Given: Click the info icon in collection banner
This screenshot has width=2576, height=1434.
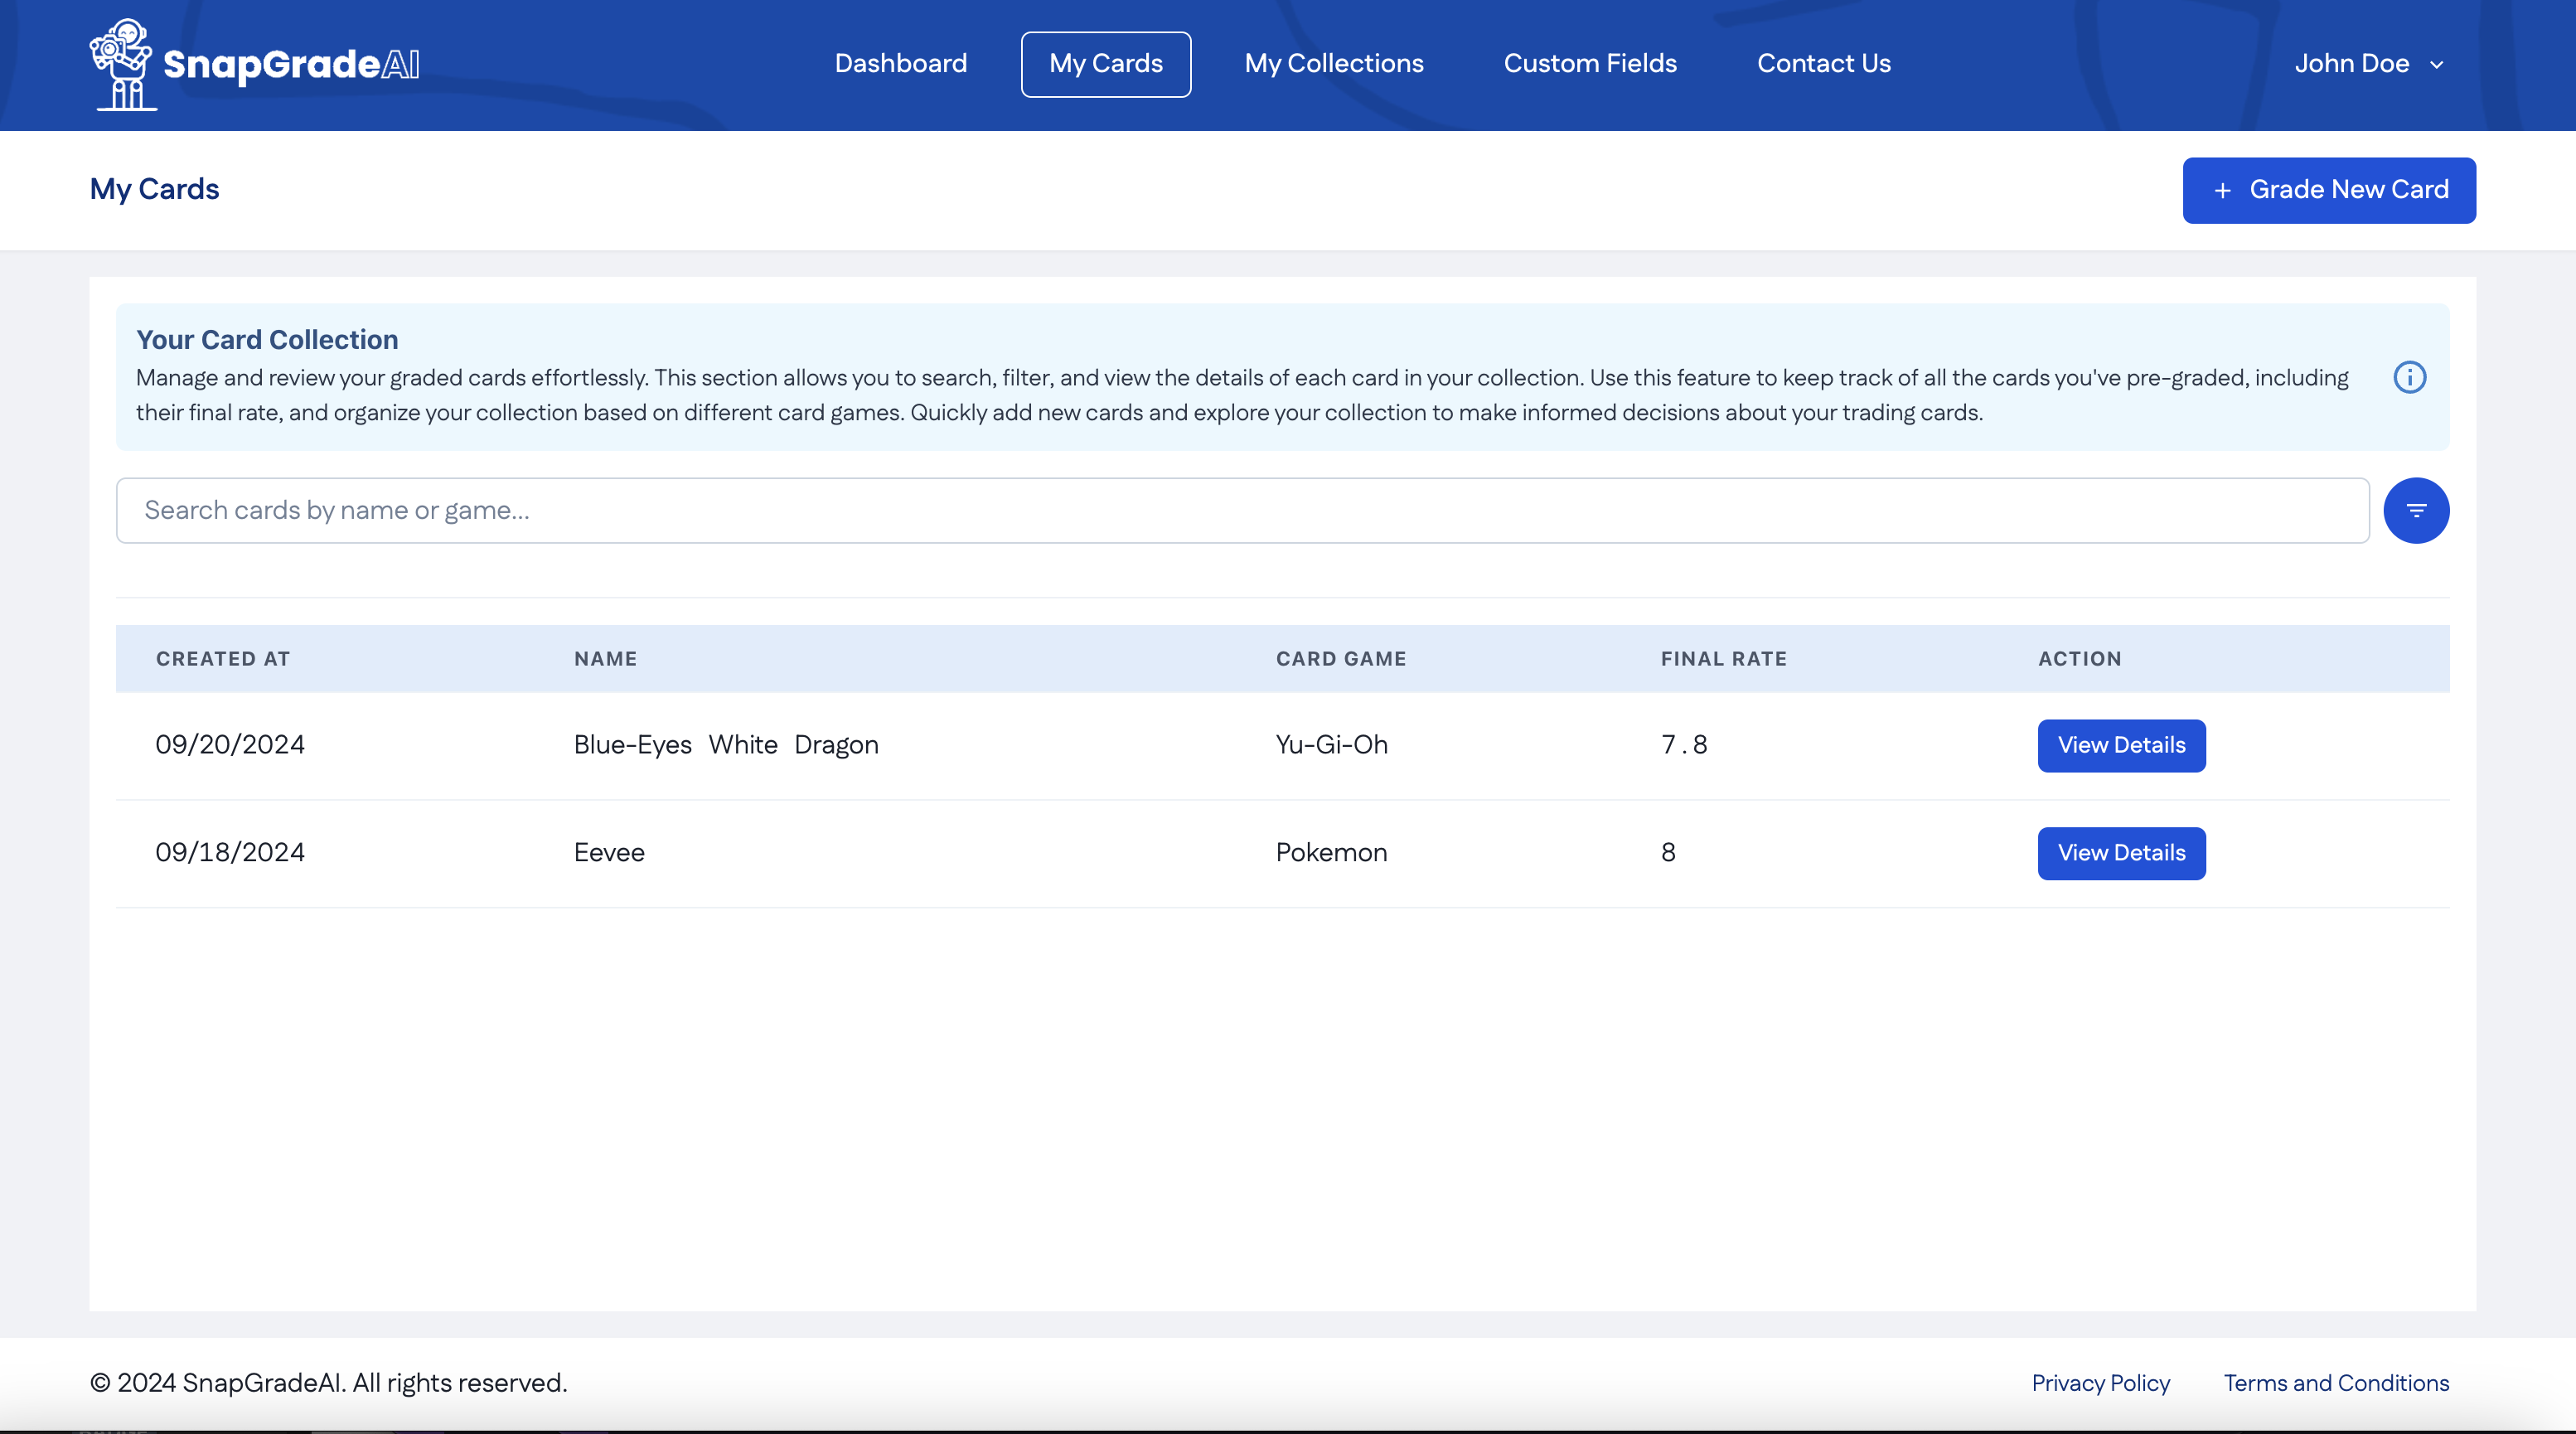Looking at the screenshot, I should tap(2409, 377).
